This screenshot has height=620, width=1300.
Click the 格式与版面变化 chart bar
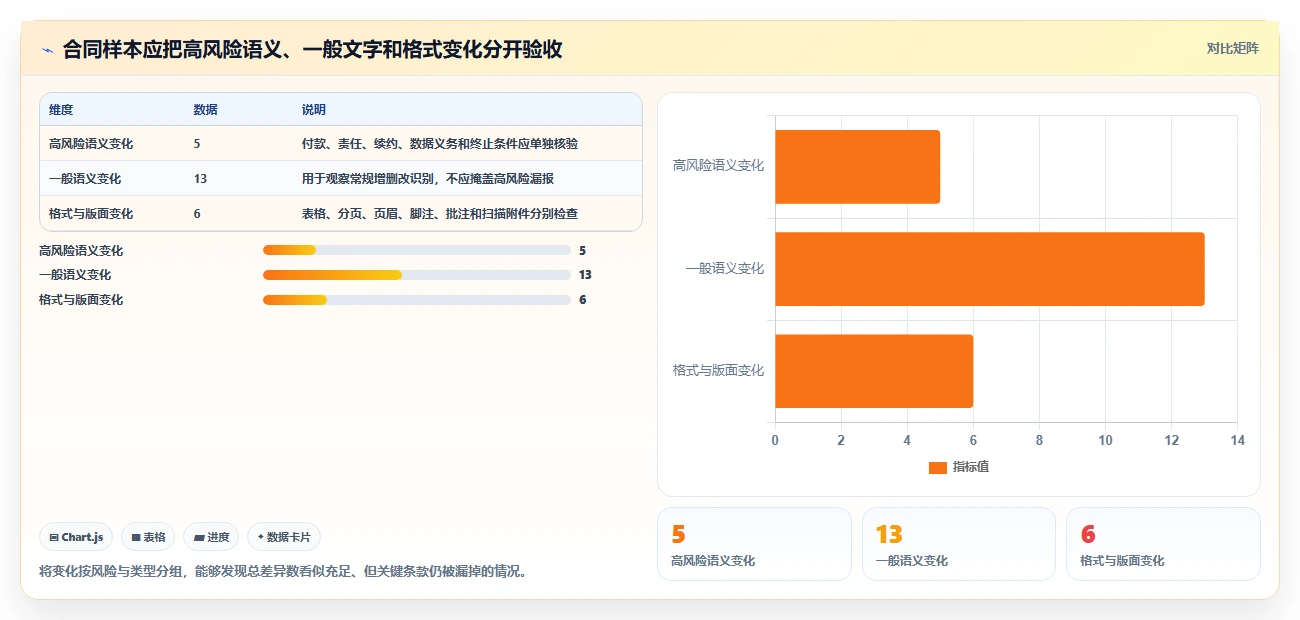[x=874, y=371]
